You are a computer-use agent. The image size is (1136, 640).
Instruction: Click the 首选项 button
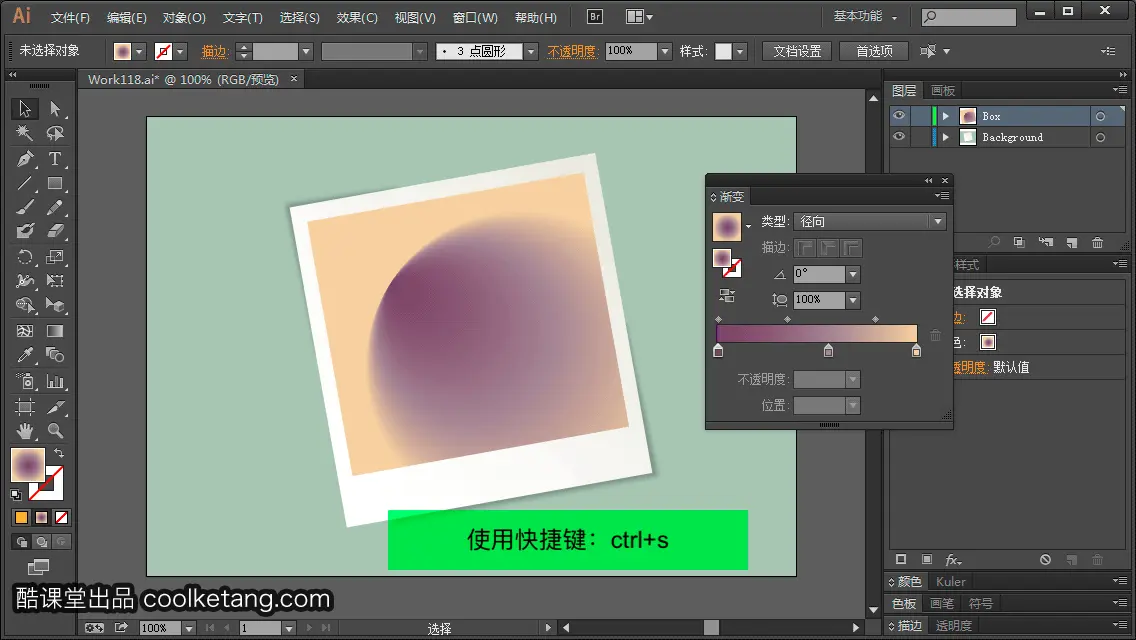click(x=874, y=51)
